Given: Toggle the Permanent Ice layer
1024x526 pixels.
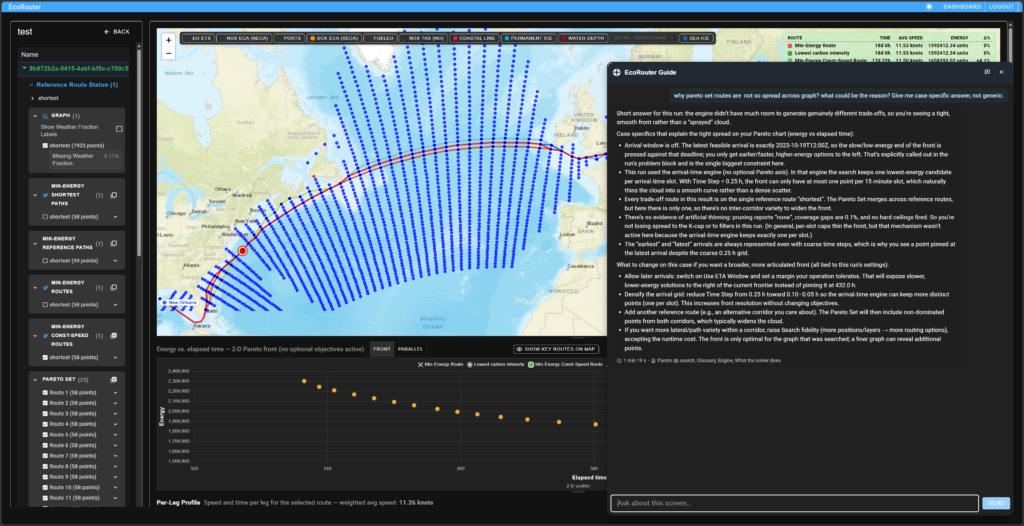Looking at the screenshot, I should point(528,39).
